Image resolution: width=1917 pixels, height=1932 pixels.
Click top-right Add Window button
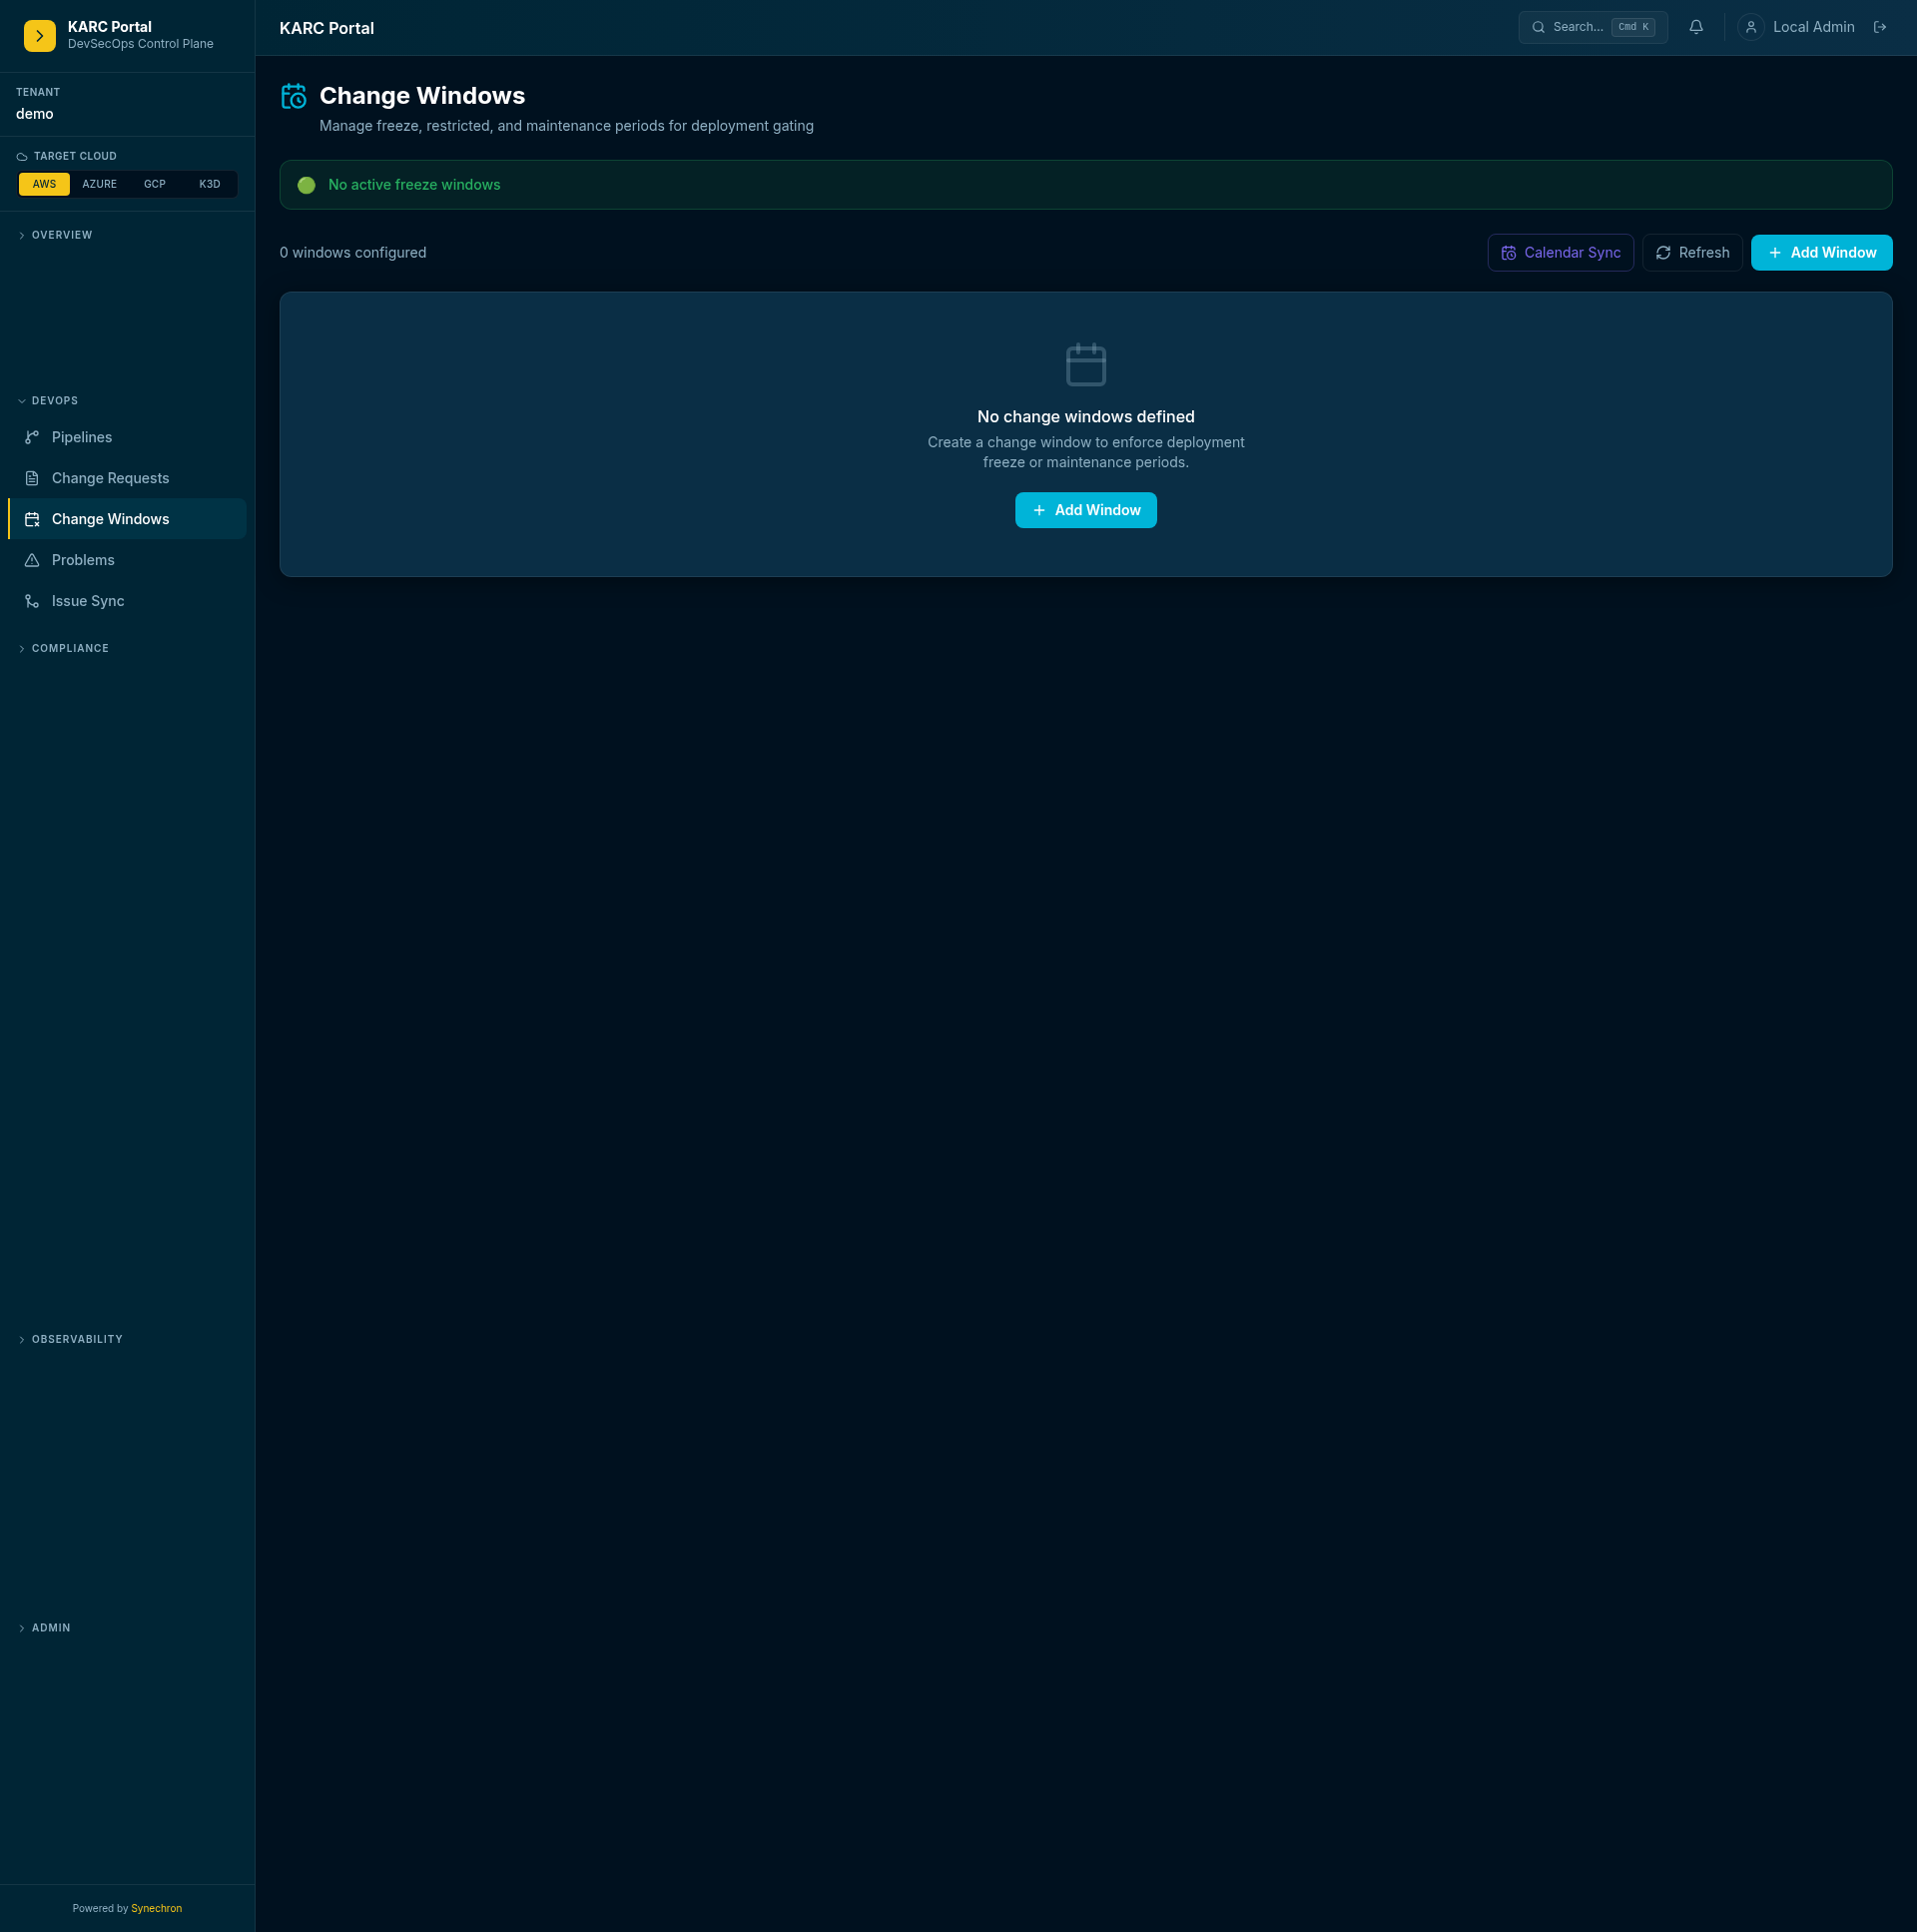pos(1821,253)
